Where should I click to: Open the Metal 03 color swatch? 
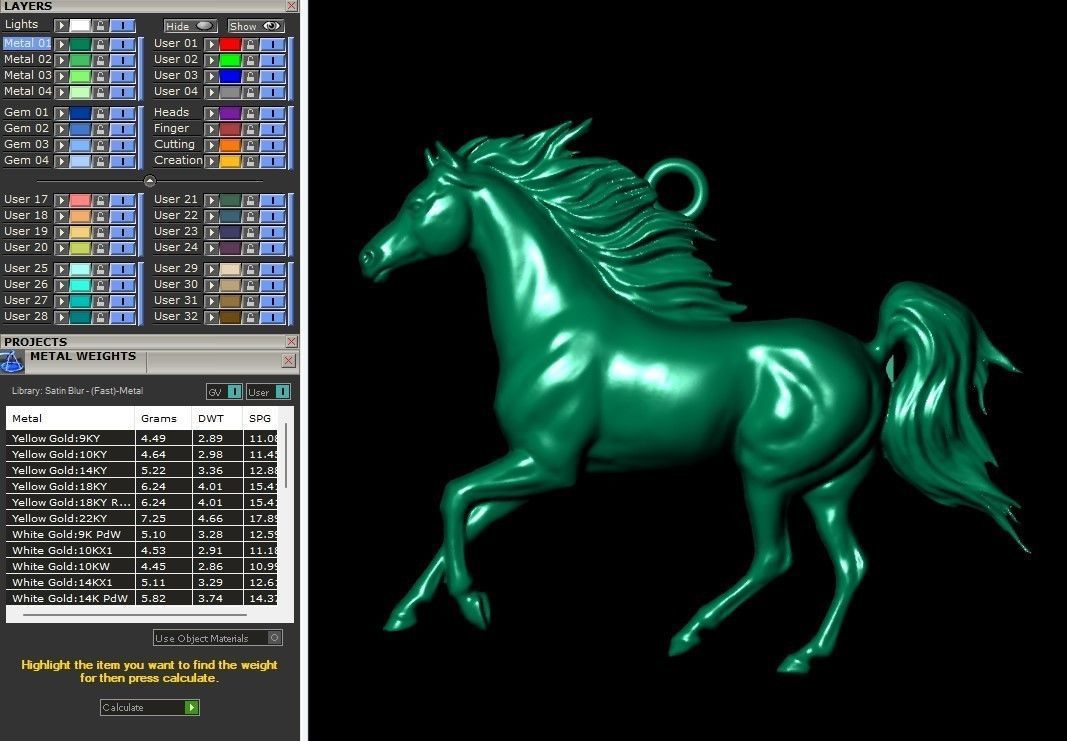click(80, 76)
